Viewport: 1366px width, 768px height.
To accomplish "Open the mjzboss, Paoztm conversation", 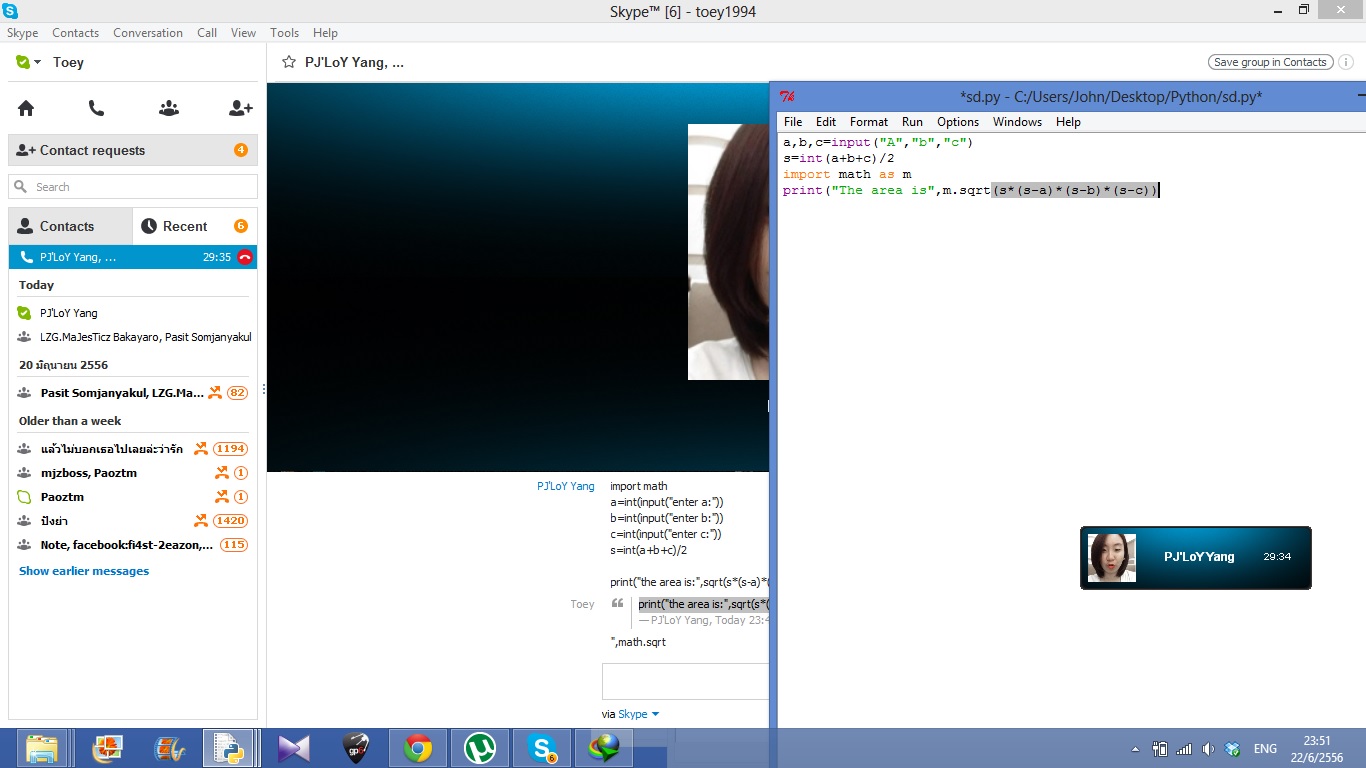I will click(x=133, y=473).
